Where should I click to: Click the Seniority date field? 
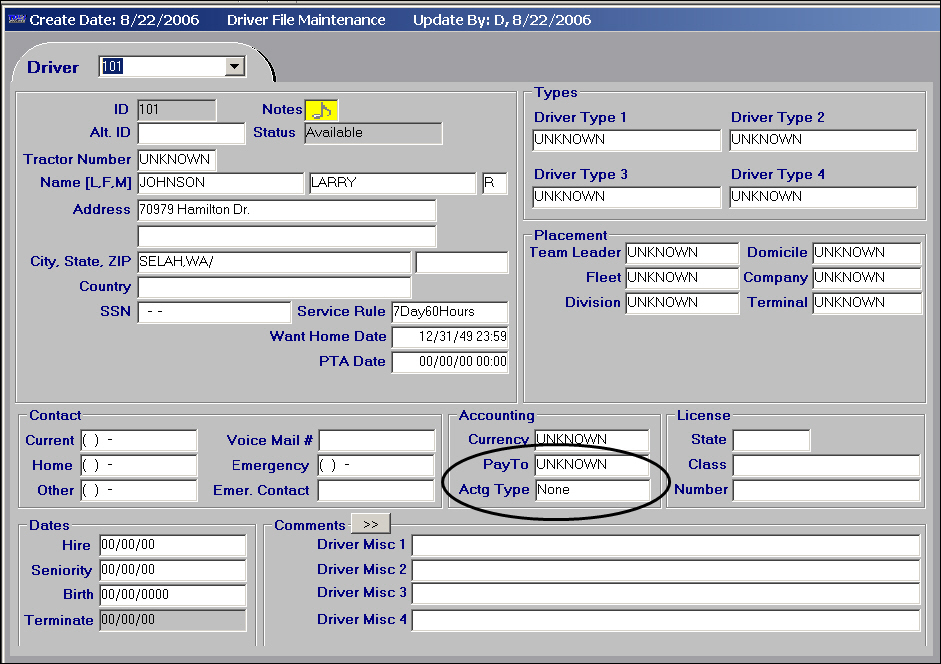tap(173, 570)
